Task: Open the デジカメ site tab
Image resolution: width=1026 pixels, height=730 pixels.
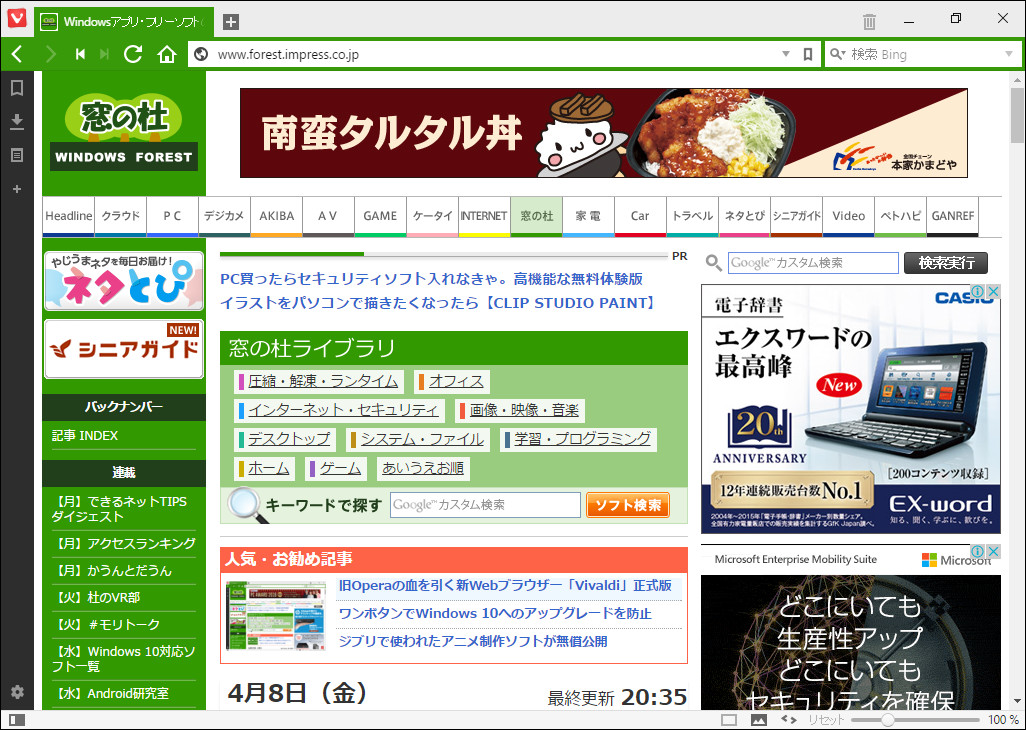Action: (x=224, y=216)
